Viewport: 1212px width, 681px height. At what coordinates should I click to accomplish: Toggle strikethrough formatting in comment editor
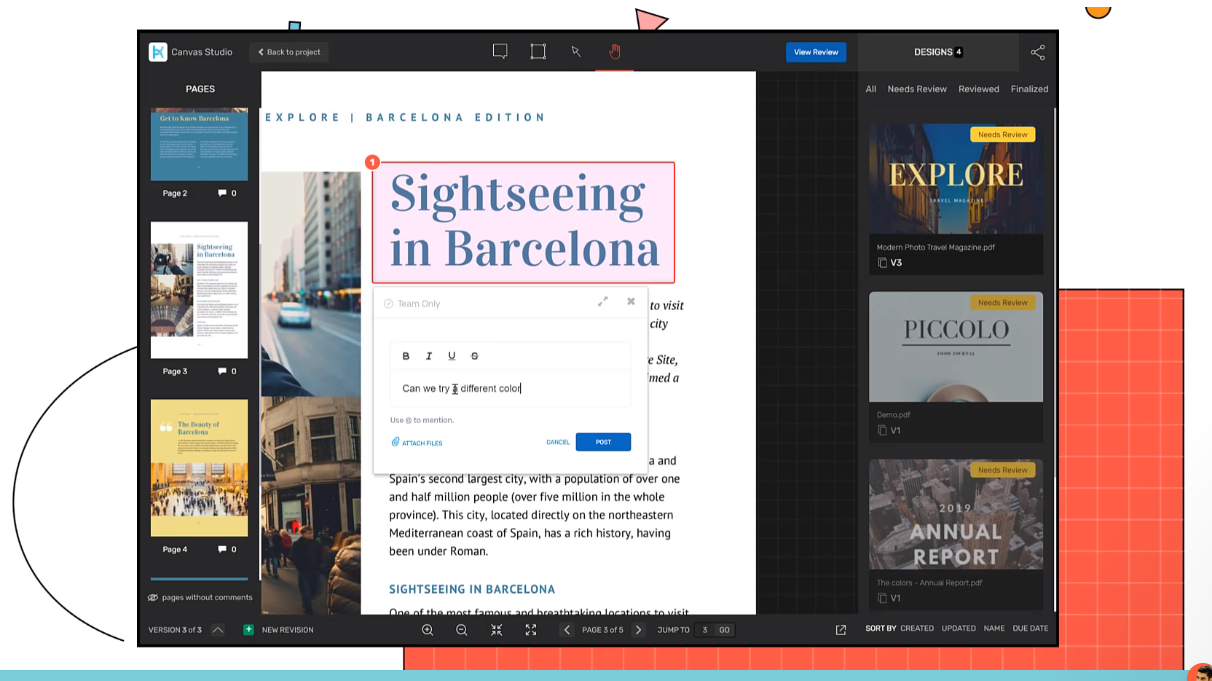(x=474, y=356)
